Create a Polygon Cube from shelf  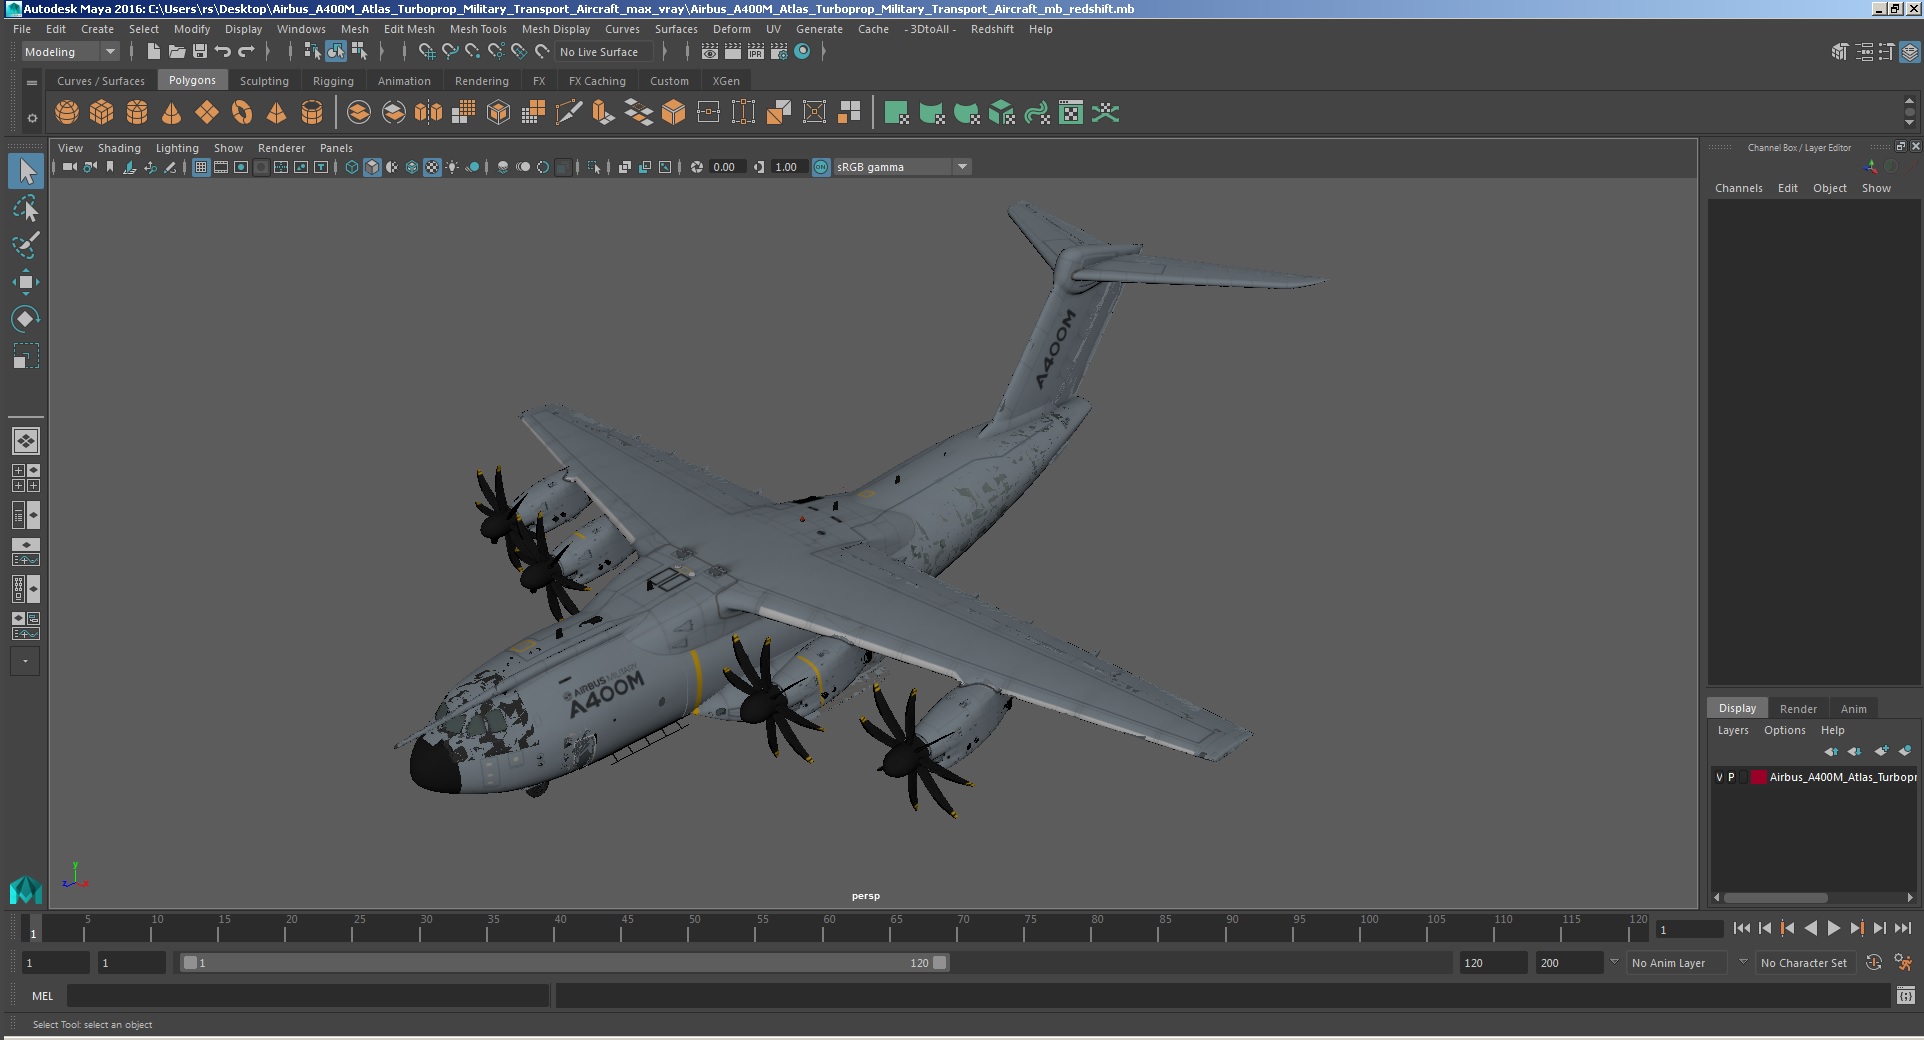tap(102, 113)
